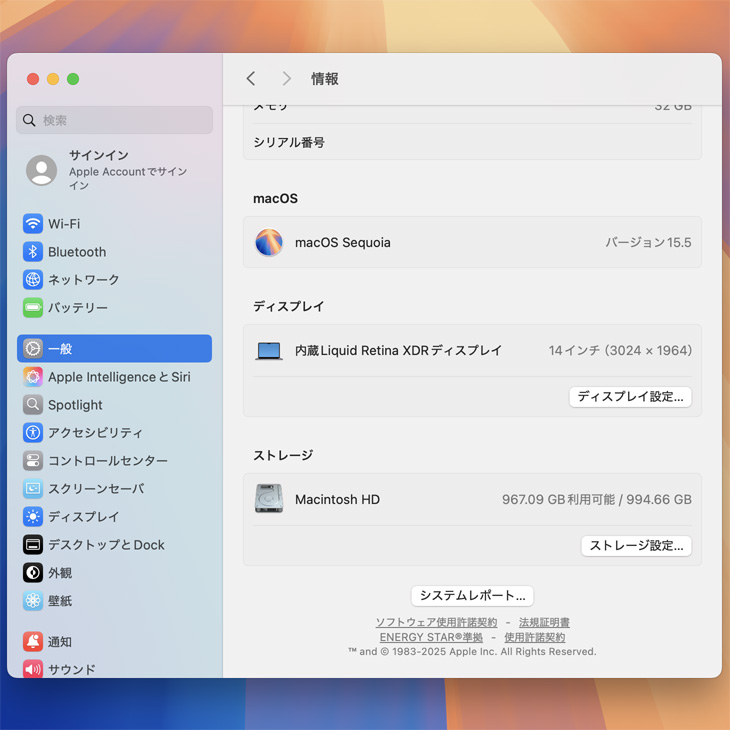Open スクリーンセーバ icon
The image size is (730, 730).
33,488
